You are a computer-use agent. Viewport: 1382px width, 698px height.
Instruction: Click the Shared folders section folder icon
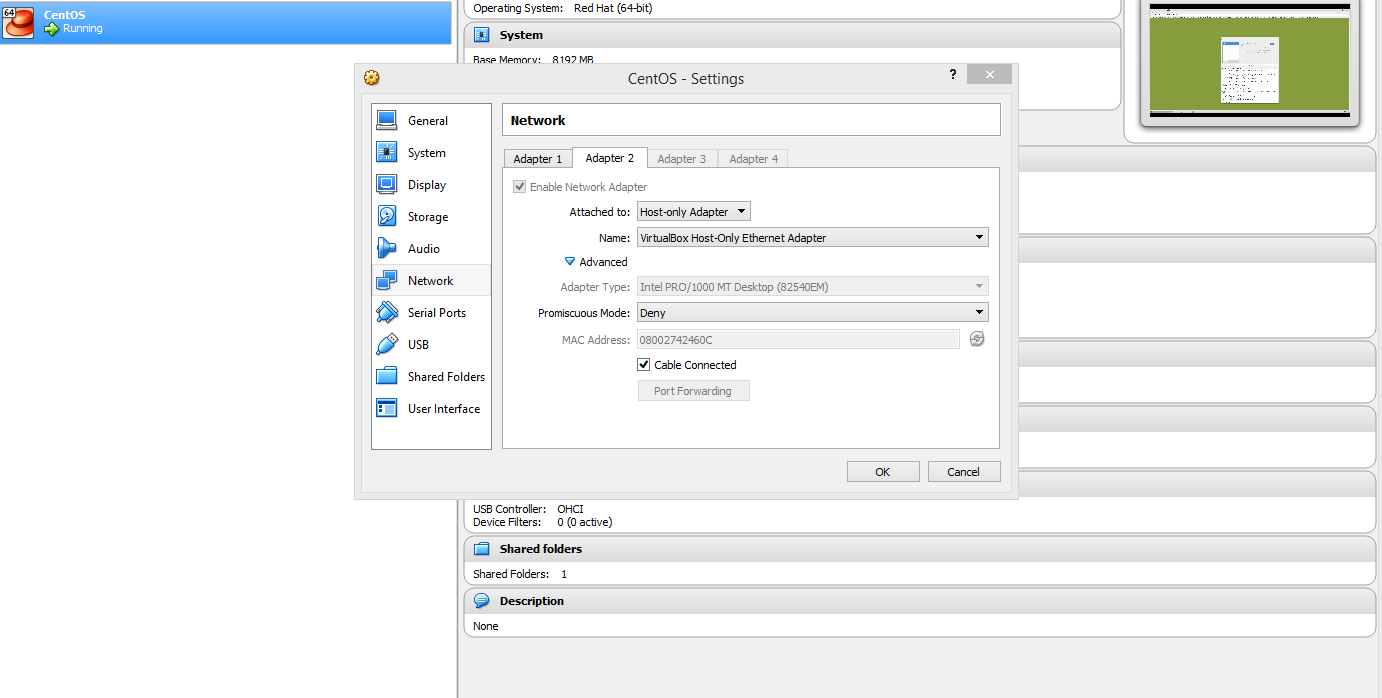pos(481,549)
